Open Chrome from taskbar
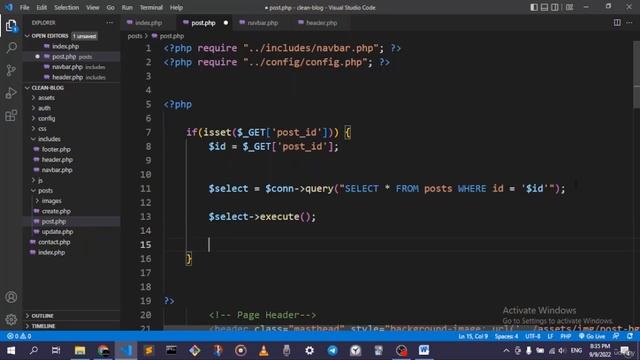The width and height of the screenshot is (640, 360). point(103,350)
